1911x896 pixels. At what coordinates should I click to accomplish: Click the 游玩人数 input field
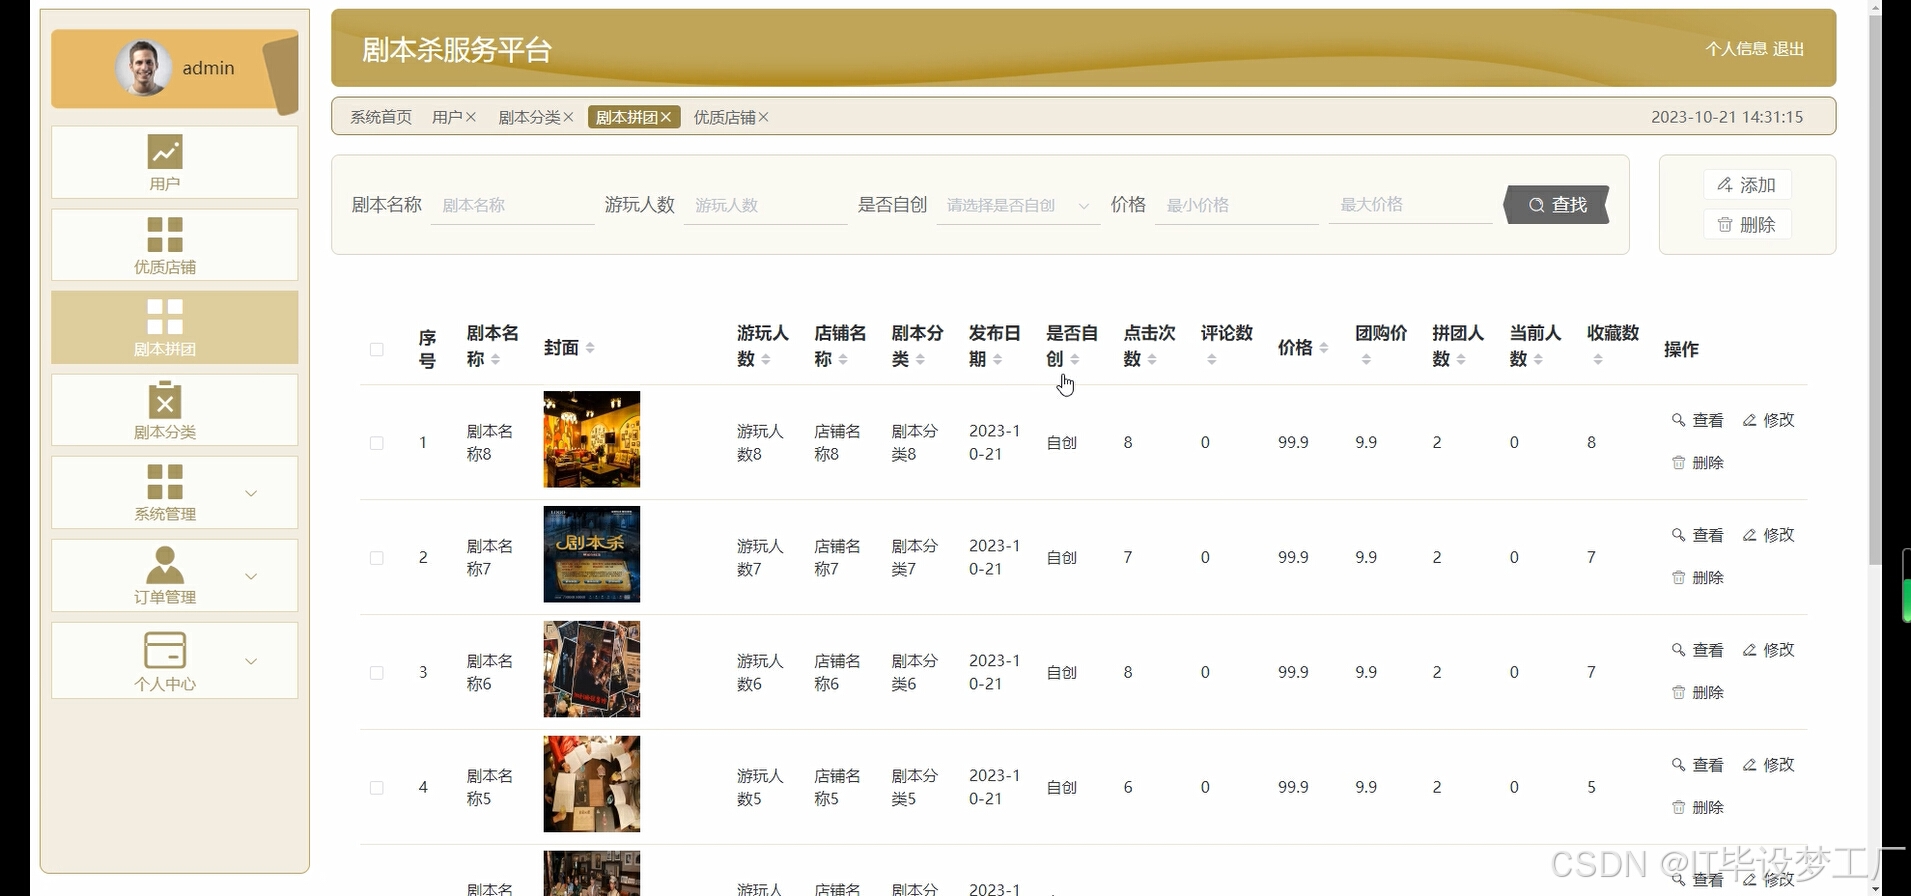coord(766,205)
